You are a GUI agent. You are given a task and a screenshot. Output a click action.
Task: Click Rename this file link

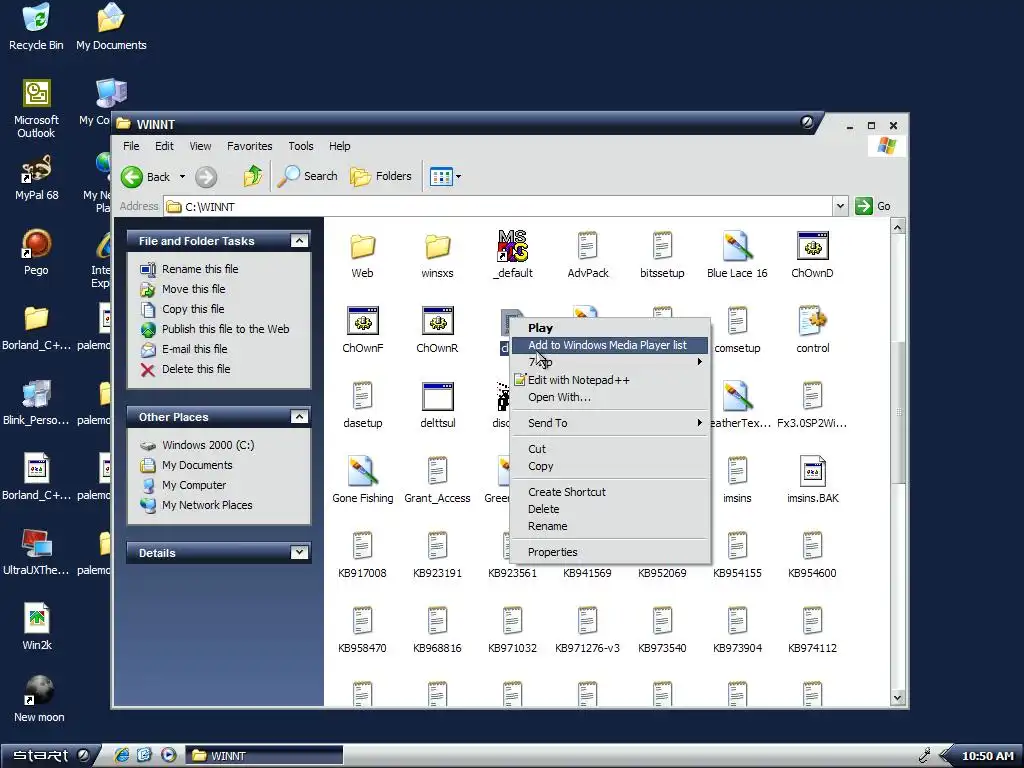tap(200, 269)
